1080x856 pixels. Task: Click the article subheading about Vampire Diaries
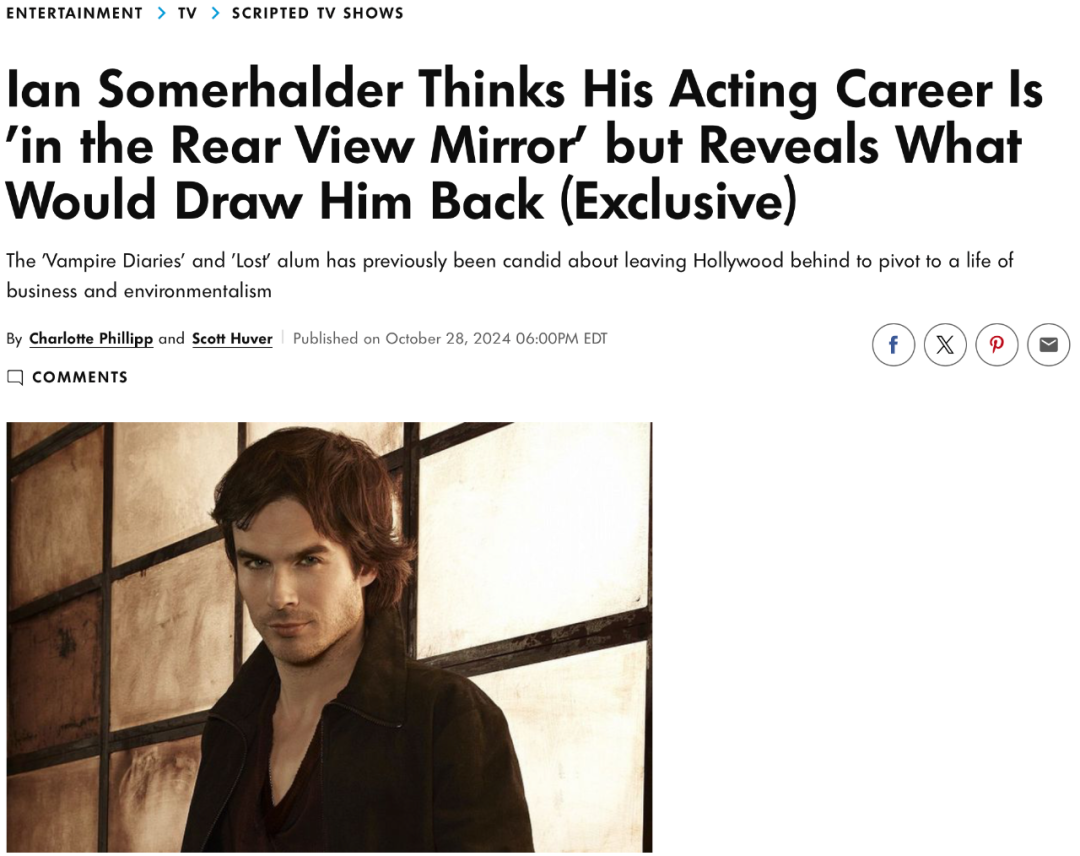pos(510,275)
